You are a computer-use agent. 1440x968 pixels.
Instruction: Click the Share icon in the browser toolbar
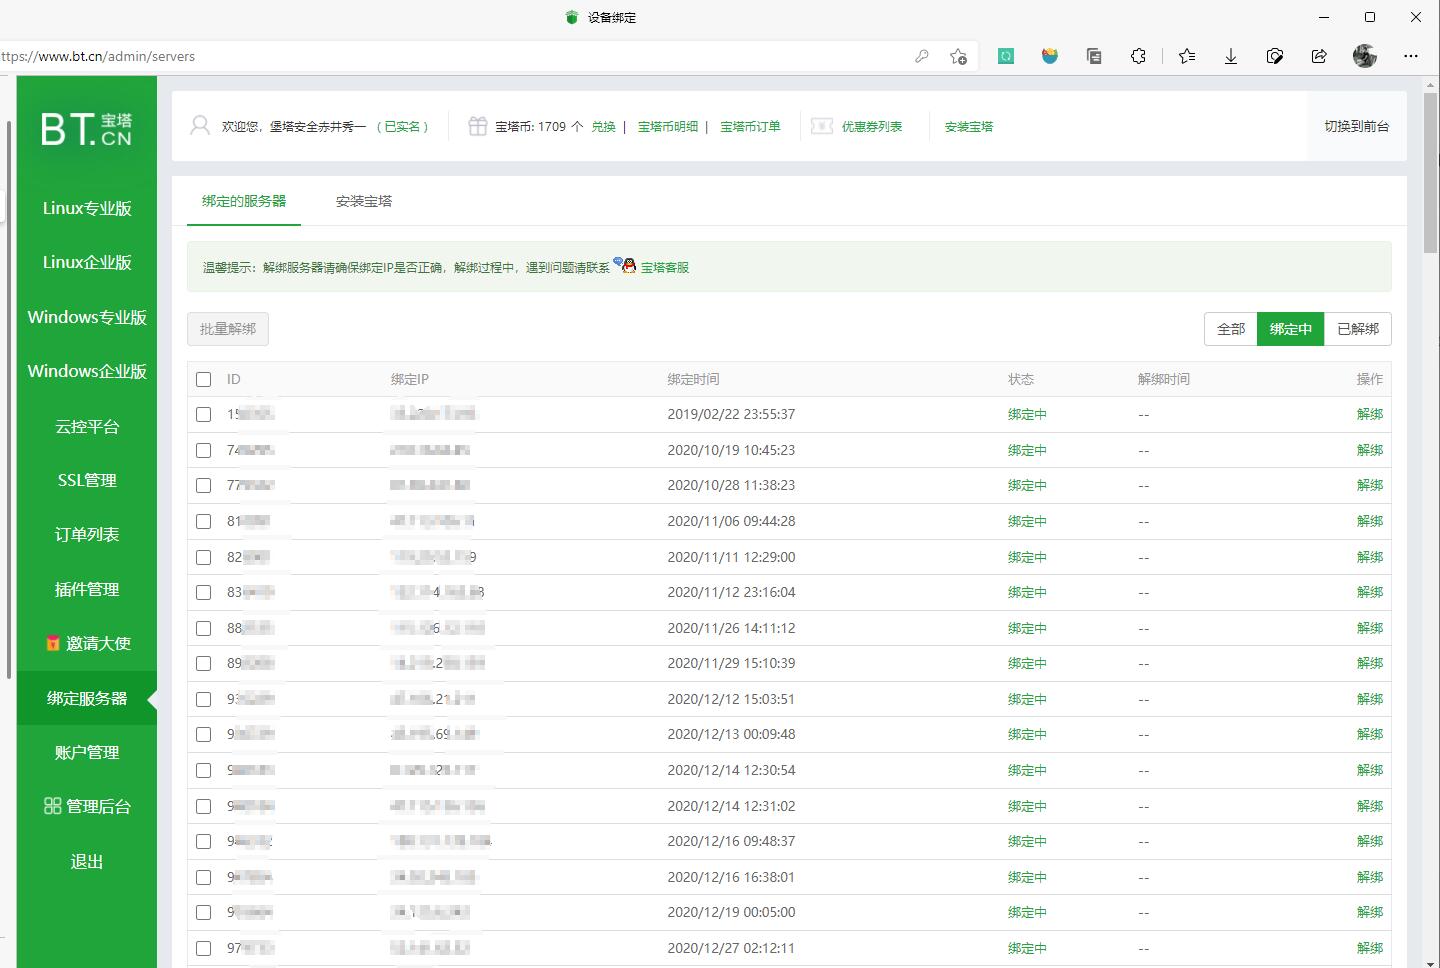1319,56
